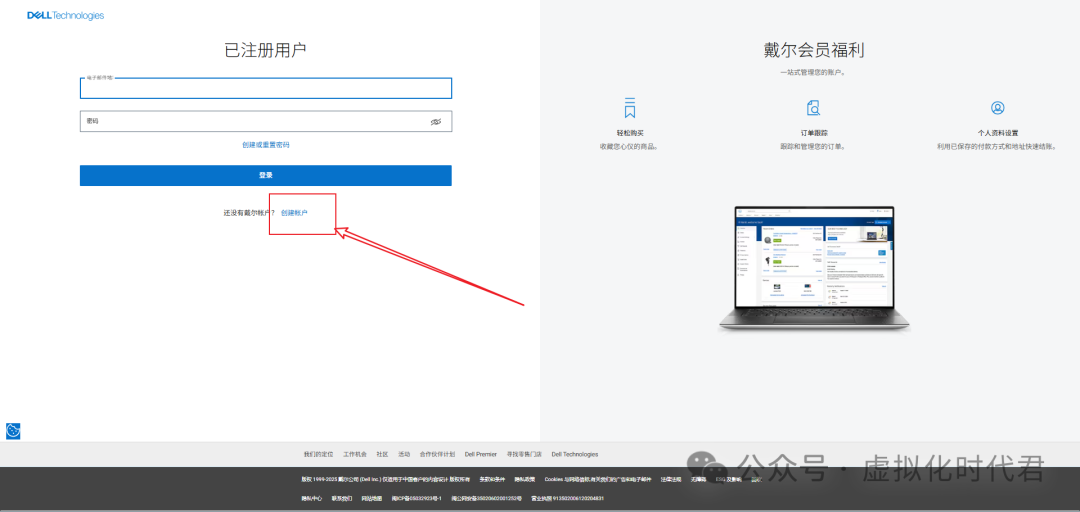Viewport: 1080px width, 512px height.
Task: Click the 戴尔会员福利 heading
Action: (813, 50)
